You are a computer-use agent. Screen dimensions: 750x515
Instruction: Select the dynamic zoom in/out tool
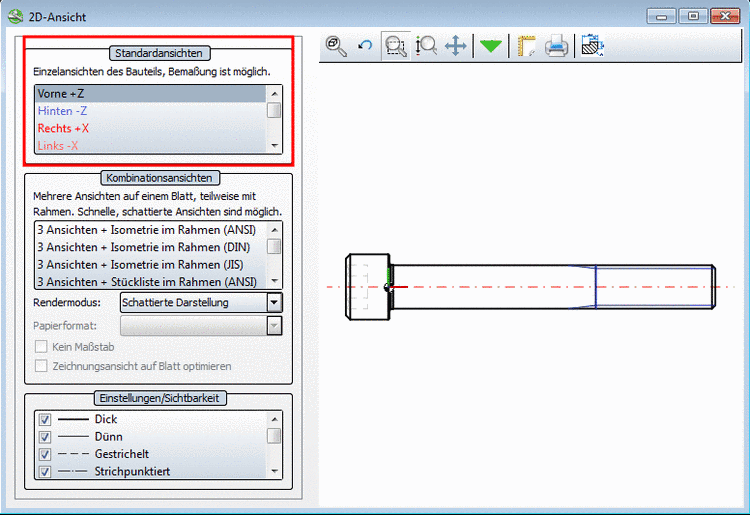(426, 46)
